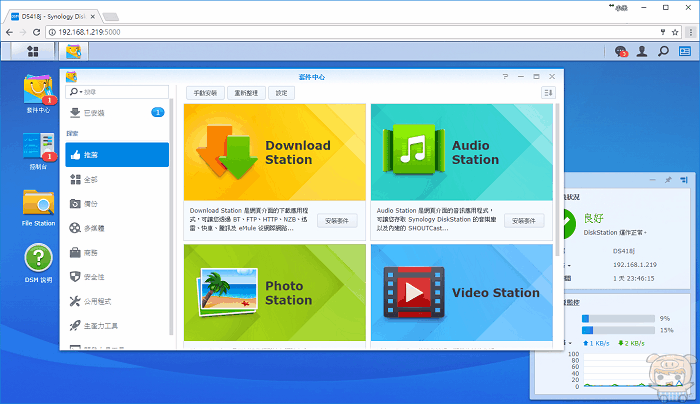Click 設定 (Settings) button in Package Center
This screenshot has width=700, height=404.
tap(281, 93)
